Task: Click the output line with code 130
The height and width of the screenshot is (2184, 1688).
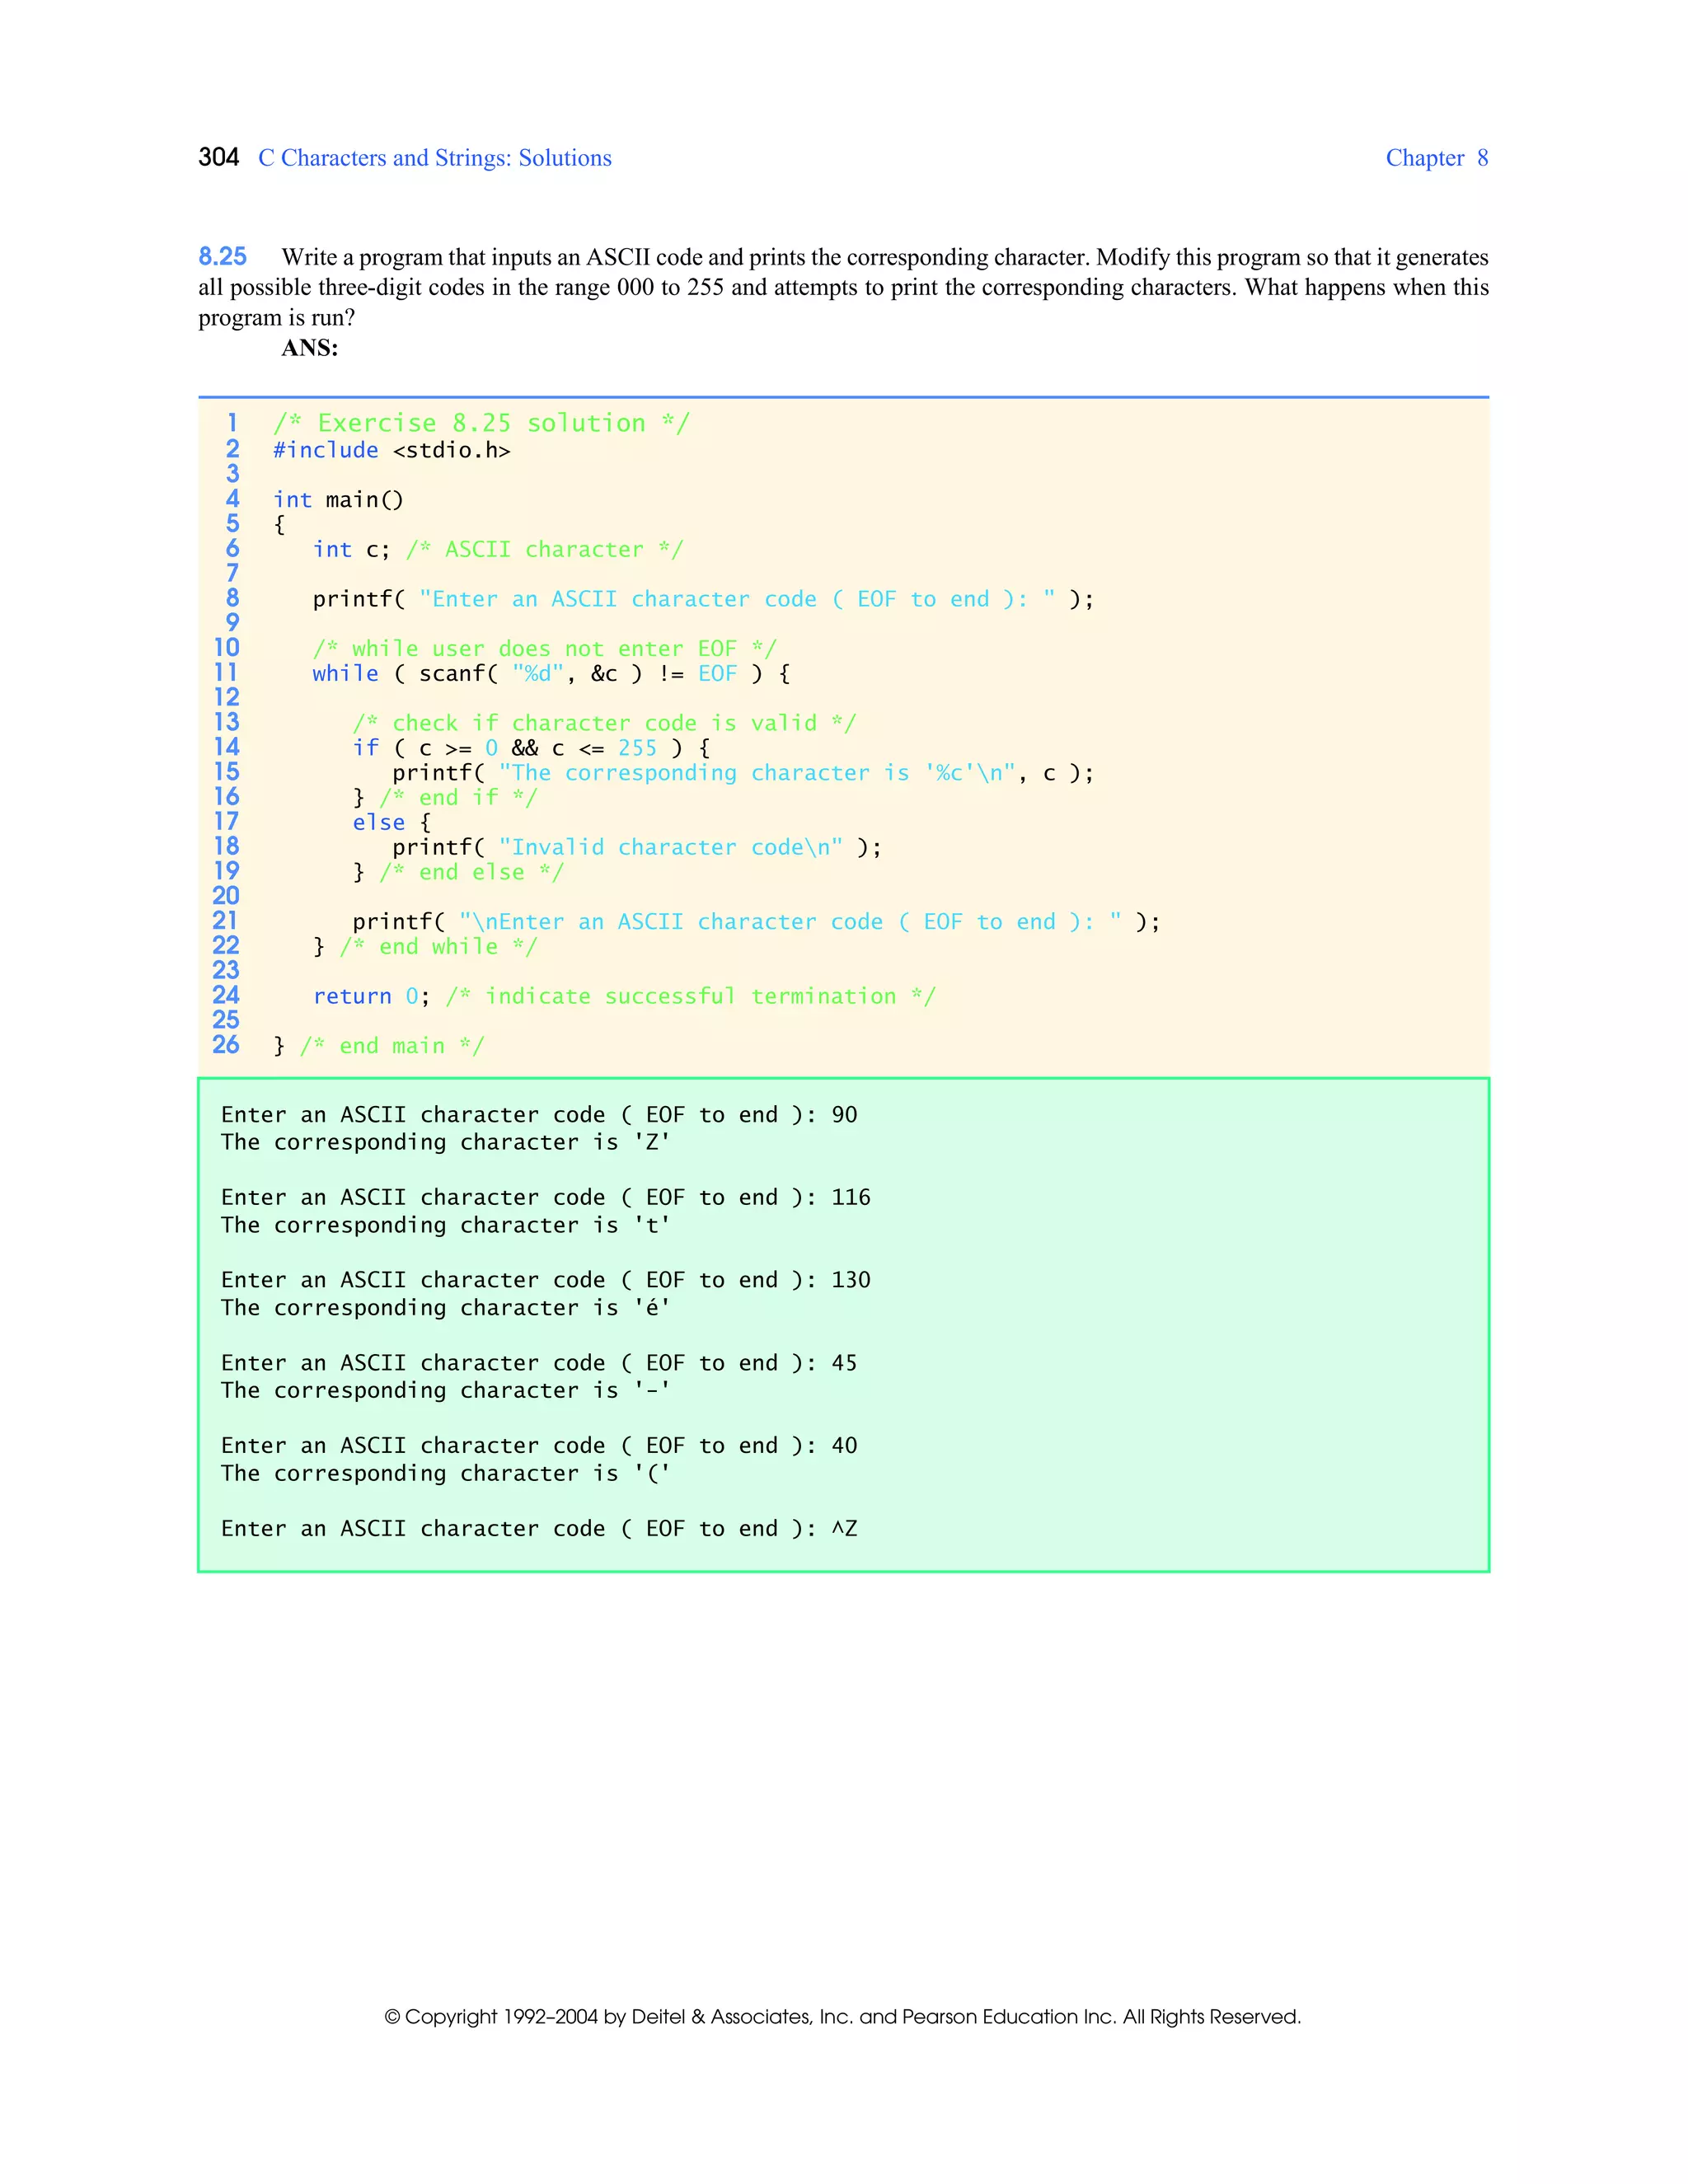Action: tap(545, 1280)
